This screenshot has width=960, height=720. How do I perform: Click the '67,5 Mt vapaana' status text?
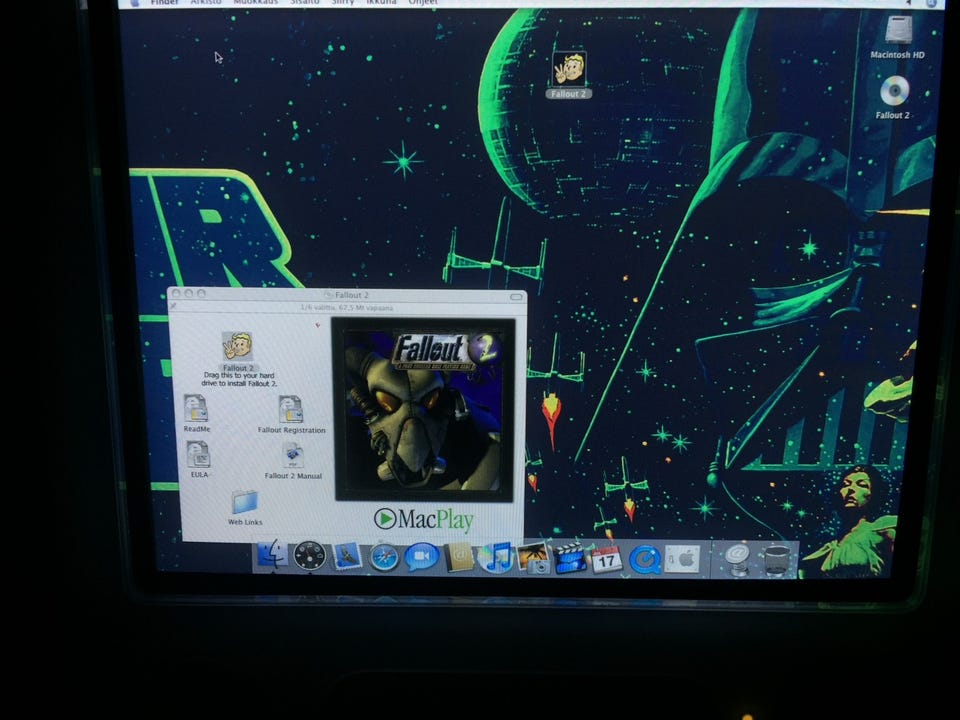tap(366, 308)
